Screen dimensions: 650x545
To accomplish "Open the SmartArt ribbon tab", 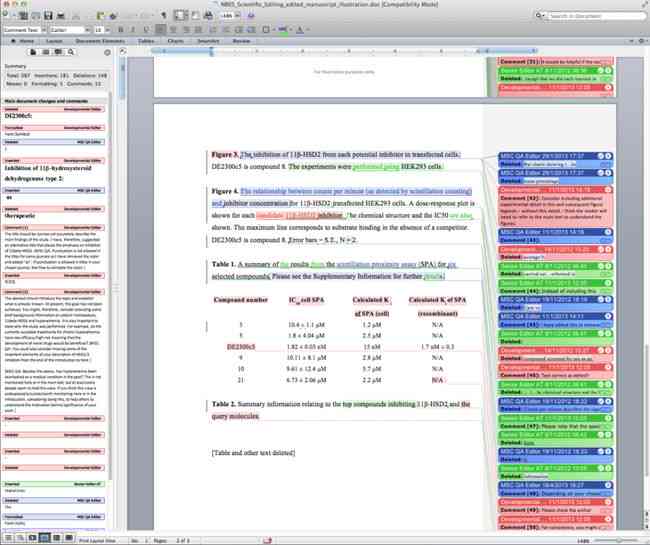I will click(208, 41).
